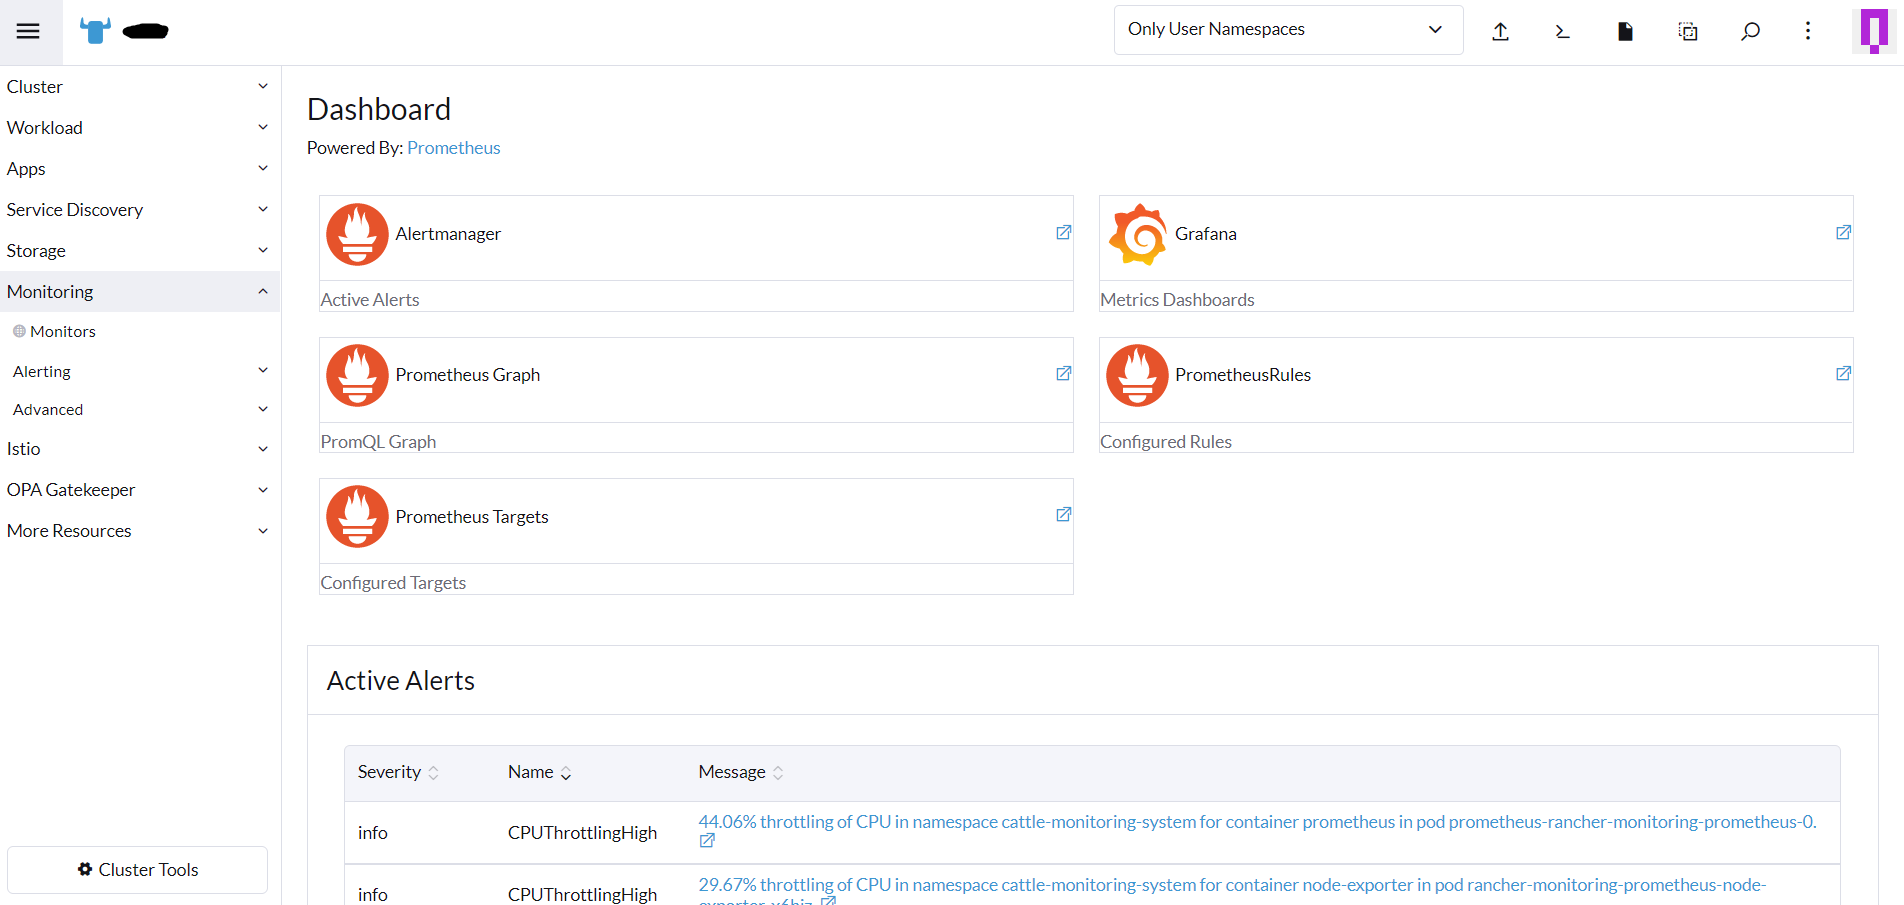Download the KubeConfig file icon
The image size is (1904, 905).
(x=1625, y=31)
